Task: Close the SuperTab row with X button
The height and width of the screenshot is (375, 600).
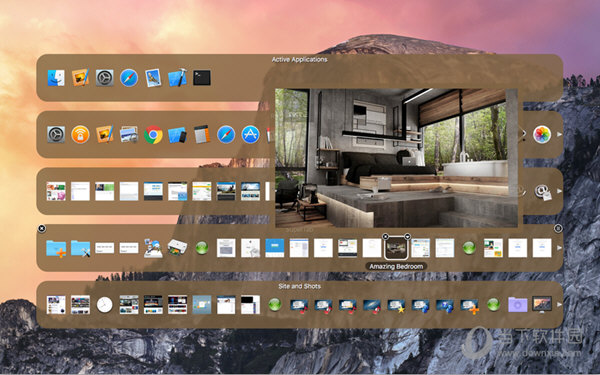Action: pos(42,229)
